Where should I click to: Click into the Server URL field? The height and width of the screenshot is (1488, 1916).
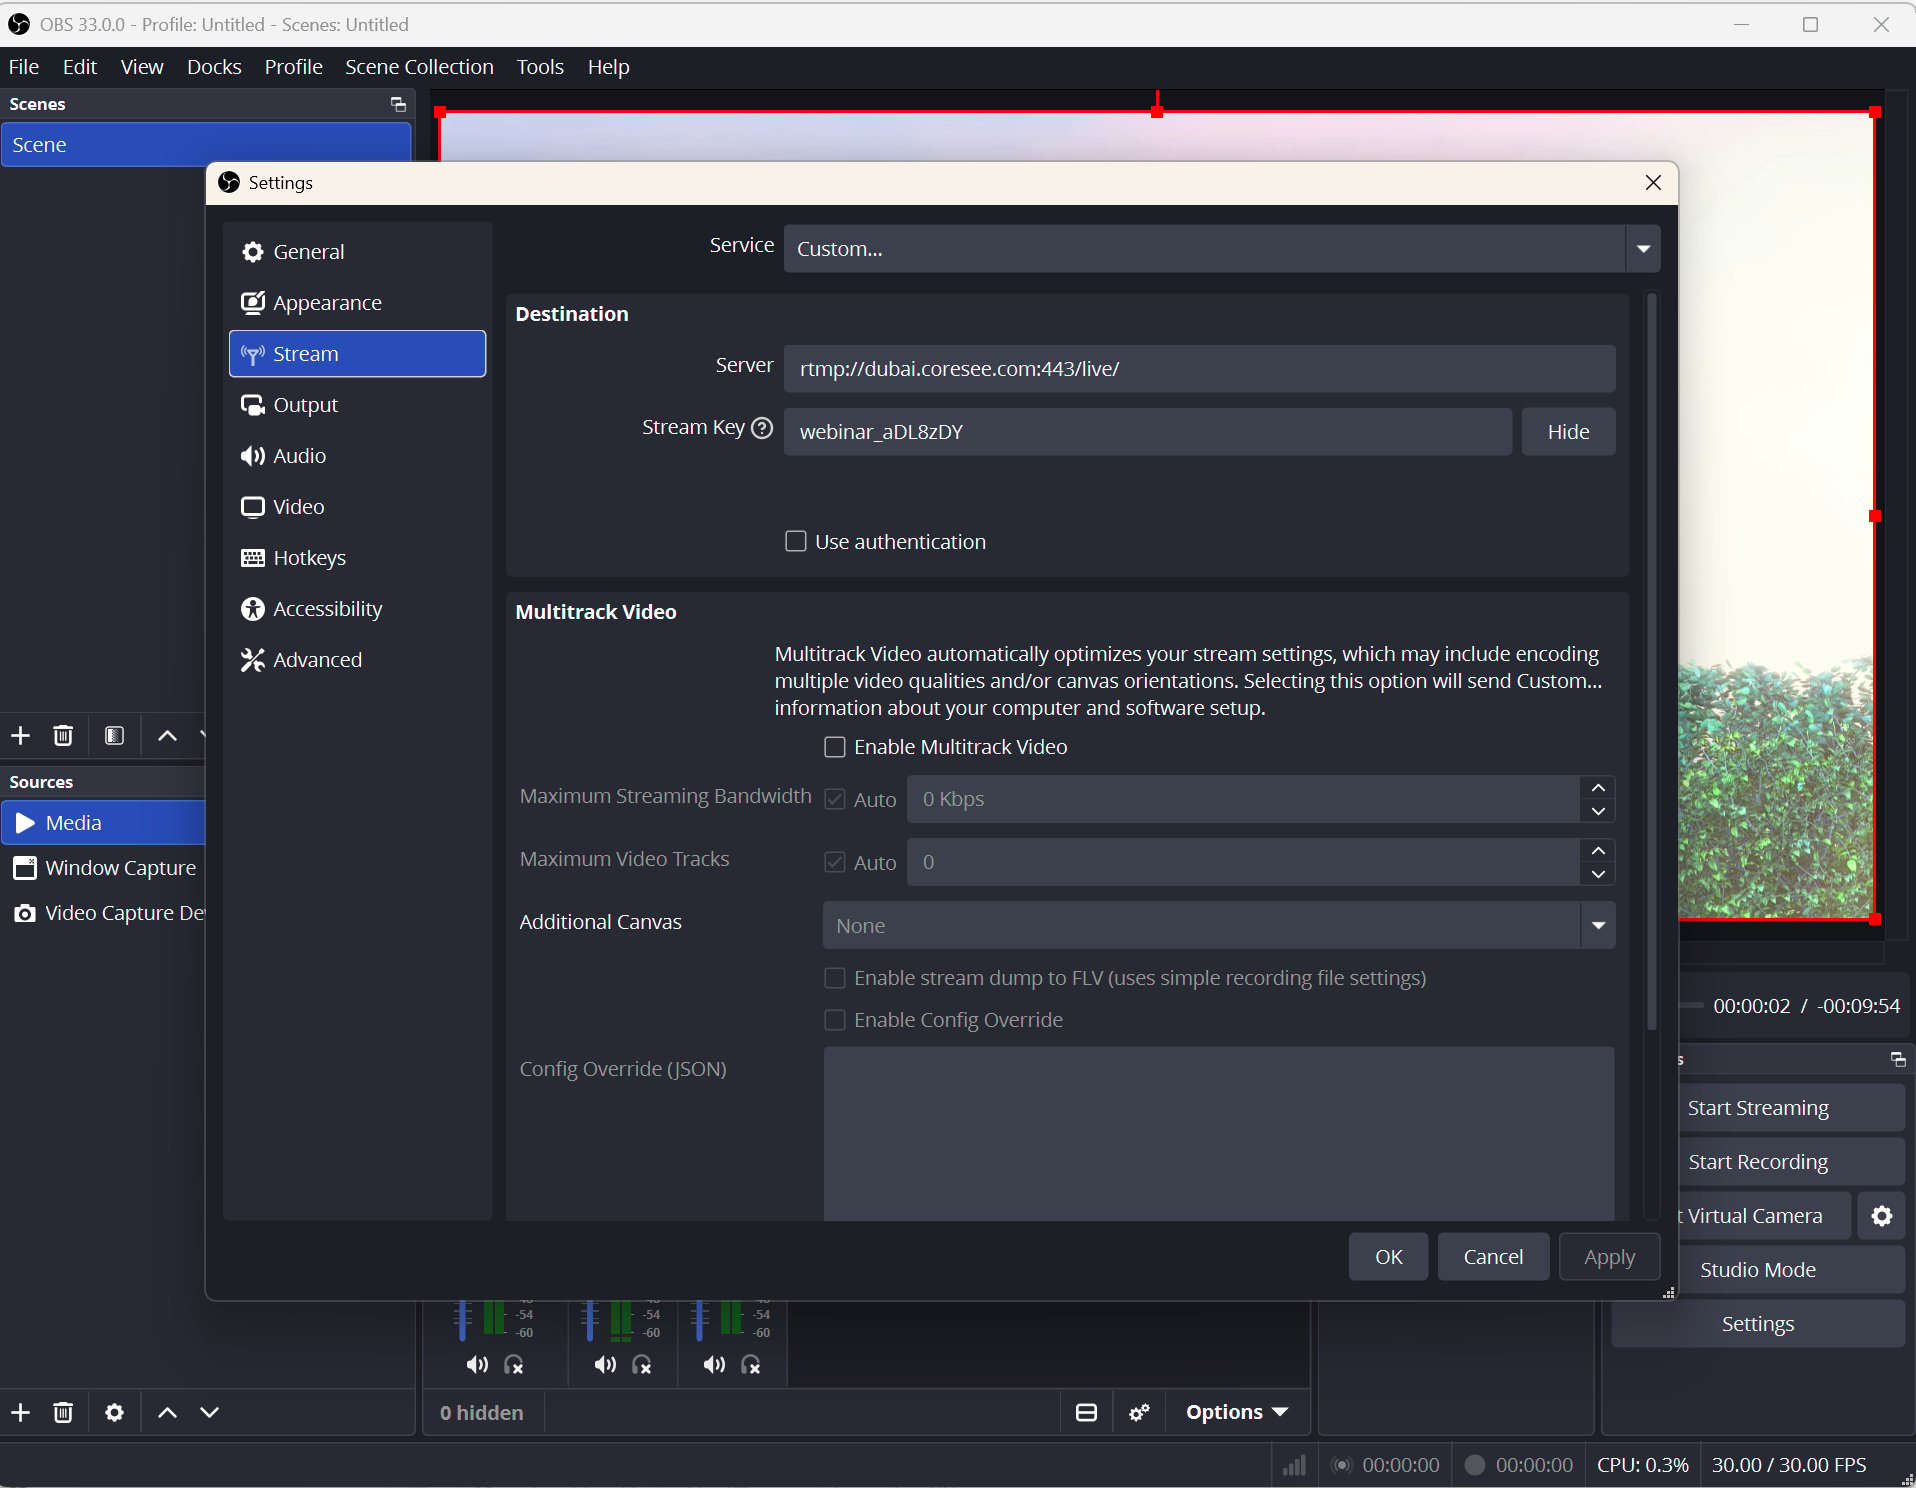1199,369
